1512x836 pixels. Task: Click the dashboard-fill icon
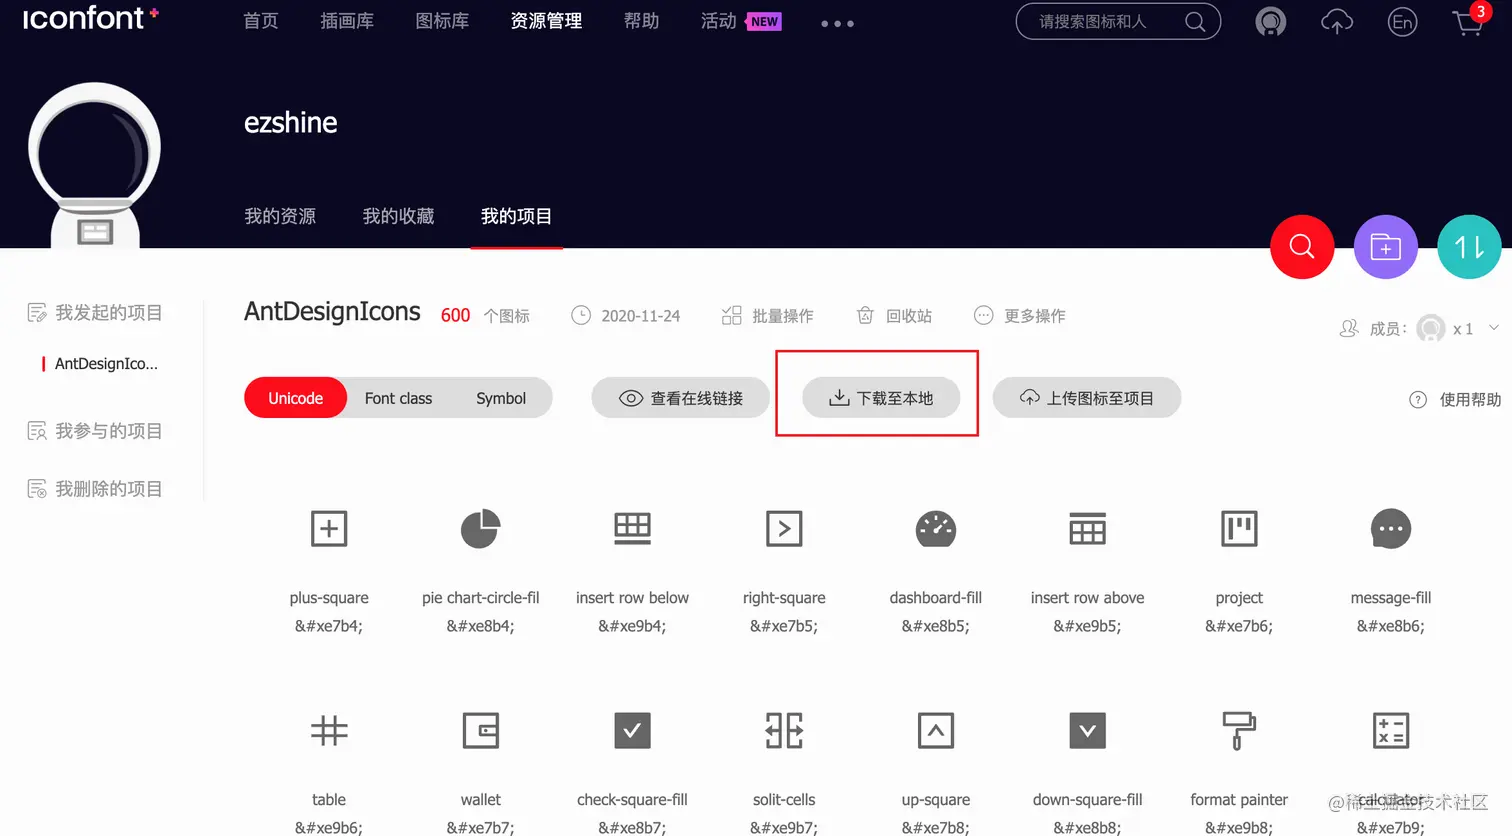coord(936,528)
